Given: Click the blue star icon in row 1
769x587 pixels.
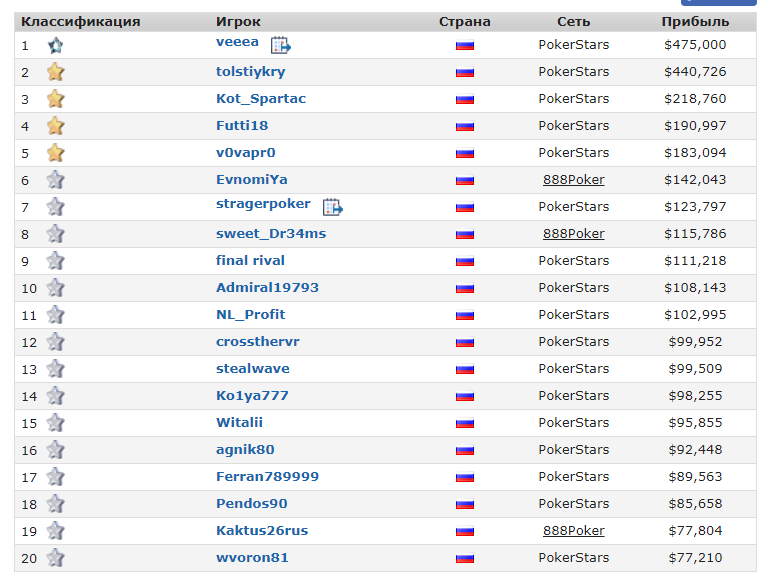Looking at the screenshot, I should point(55,46).
